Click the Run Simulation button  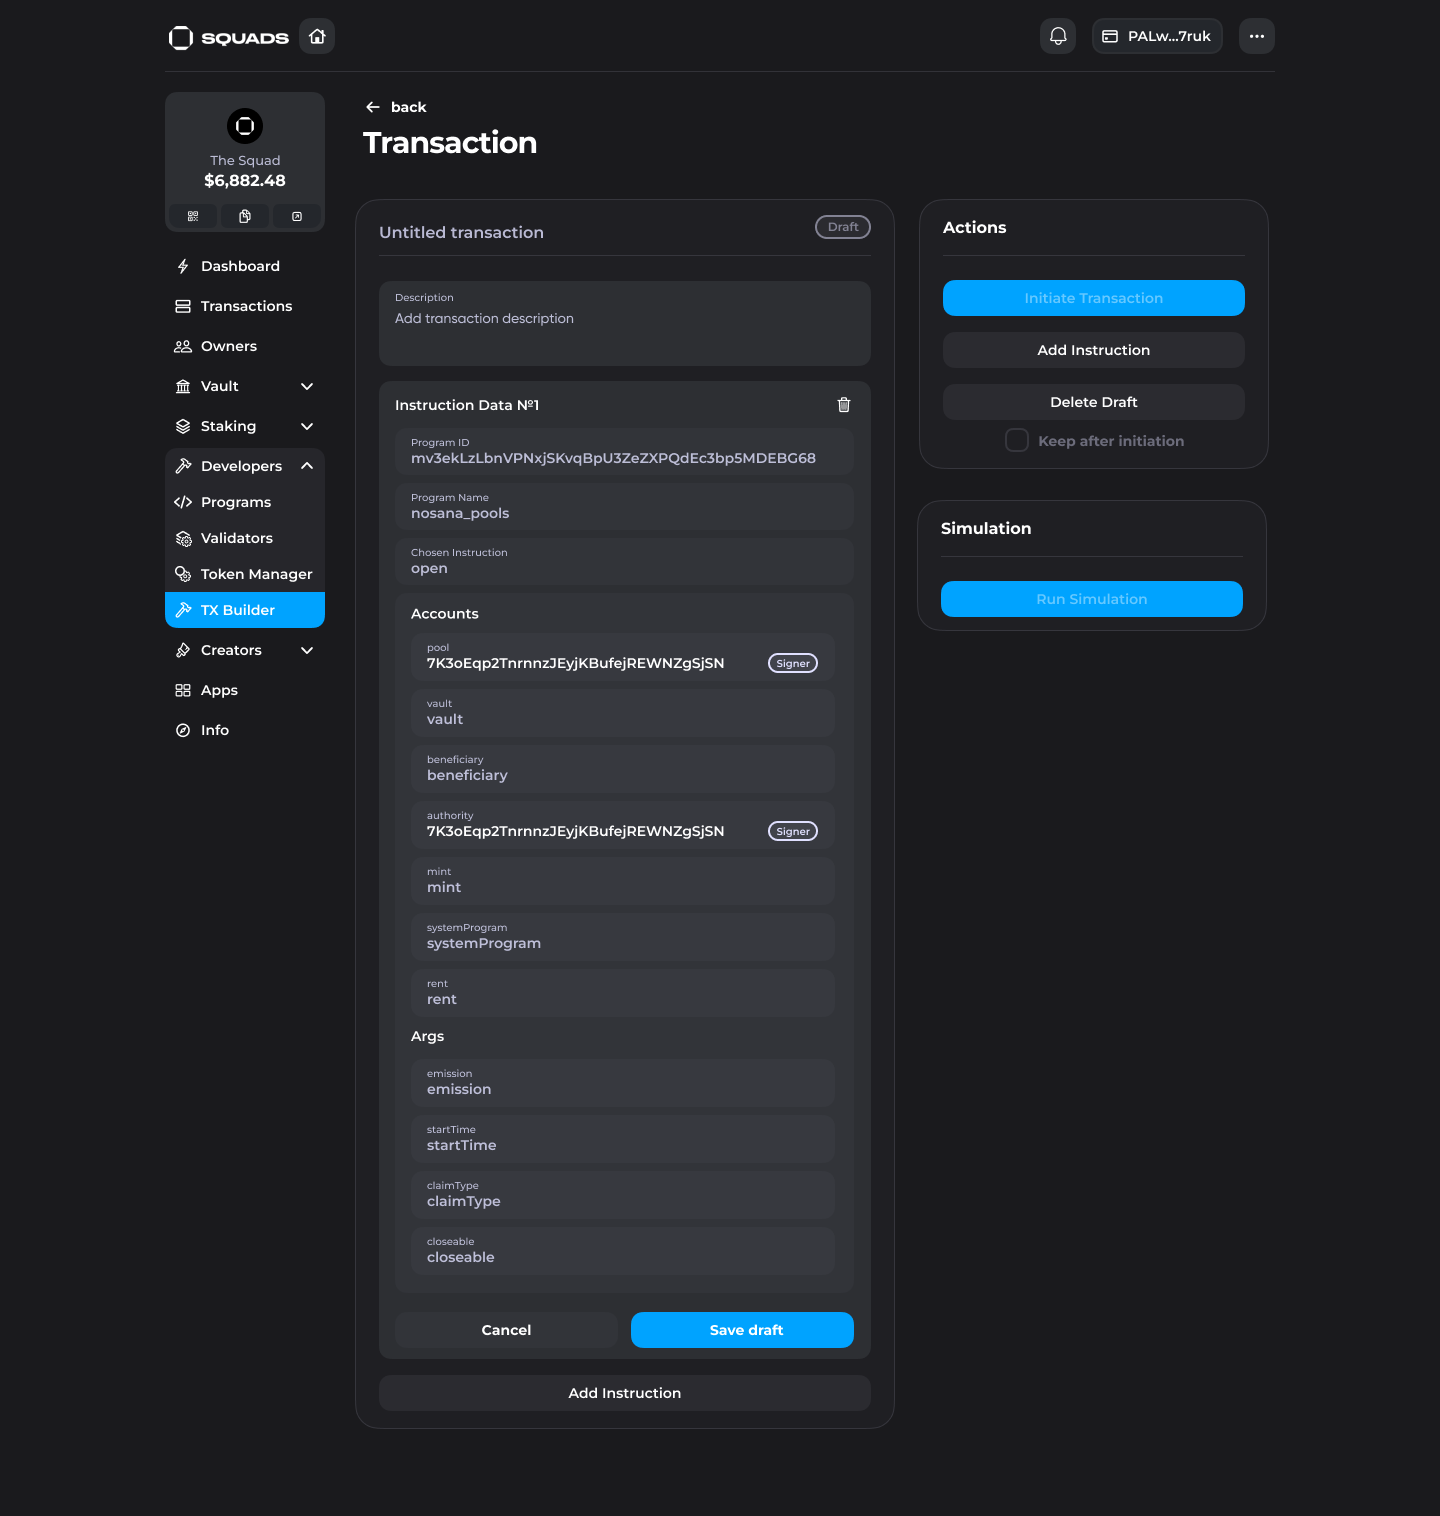[1091, 599]
